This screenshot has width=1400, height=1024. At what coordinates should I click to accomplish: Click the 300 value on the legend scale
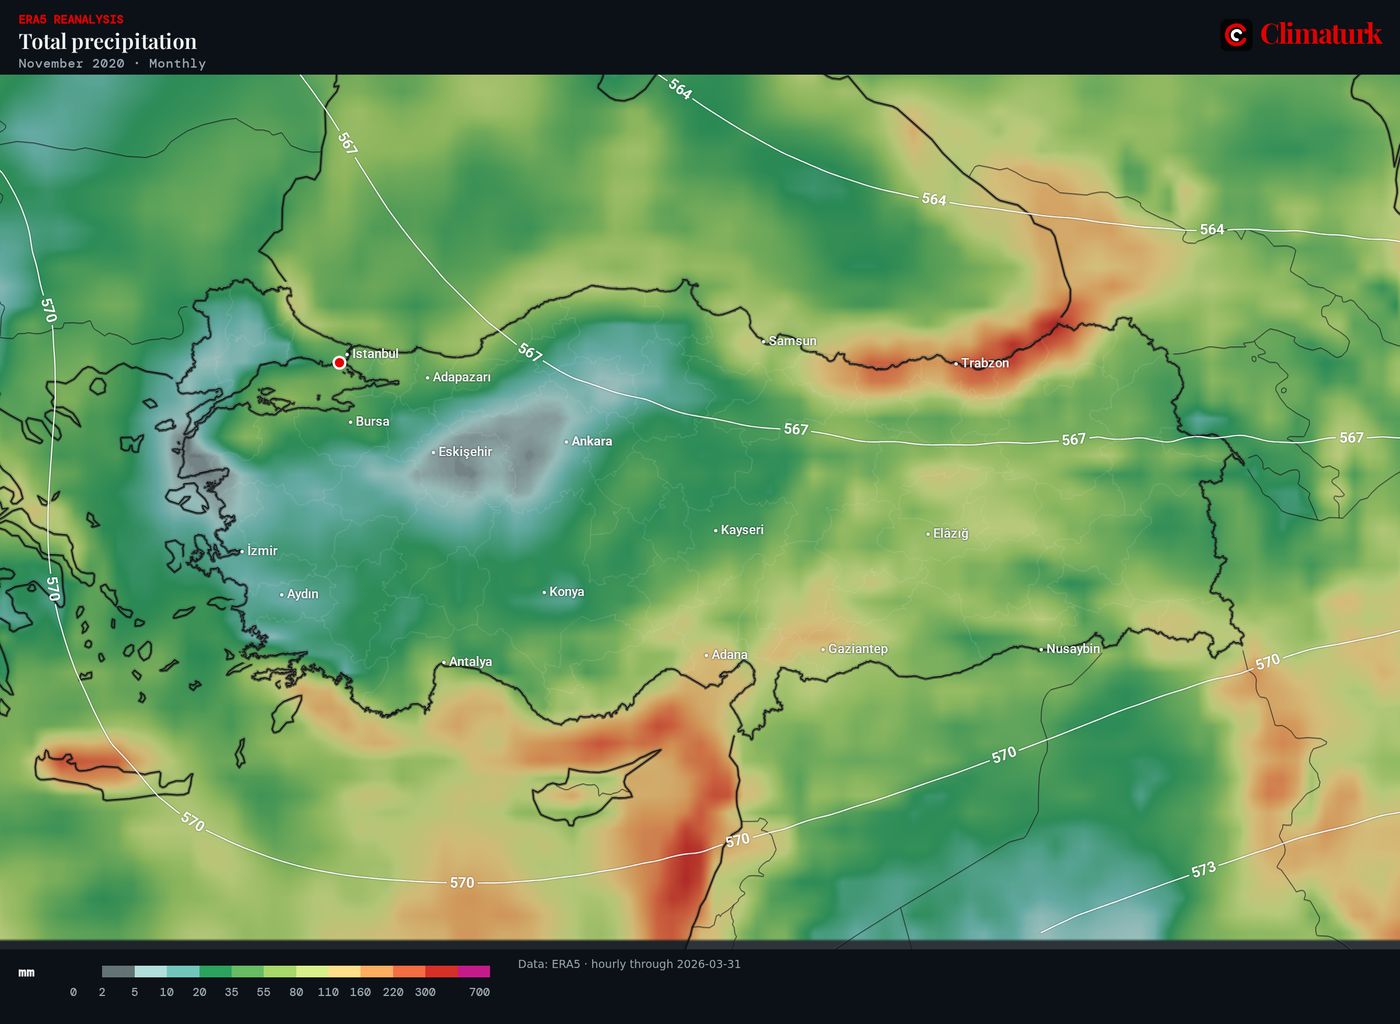(x=425, y=992)
